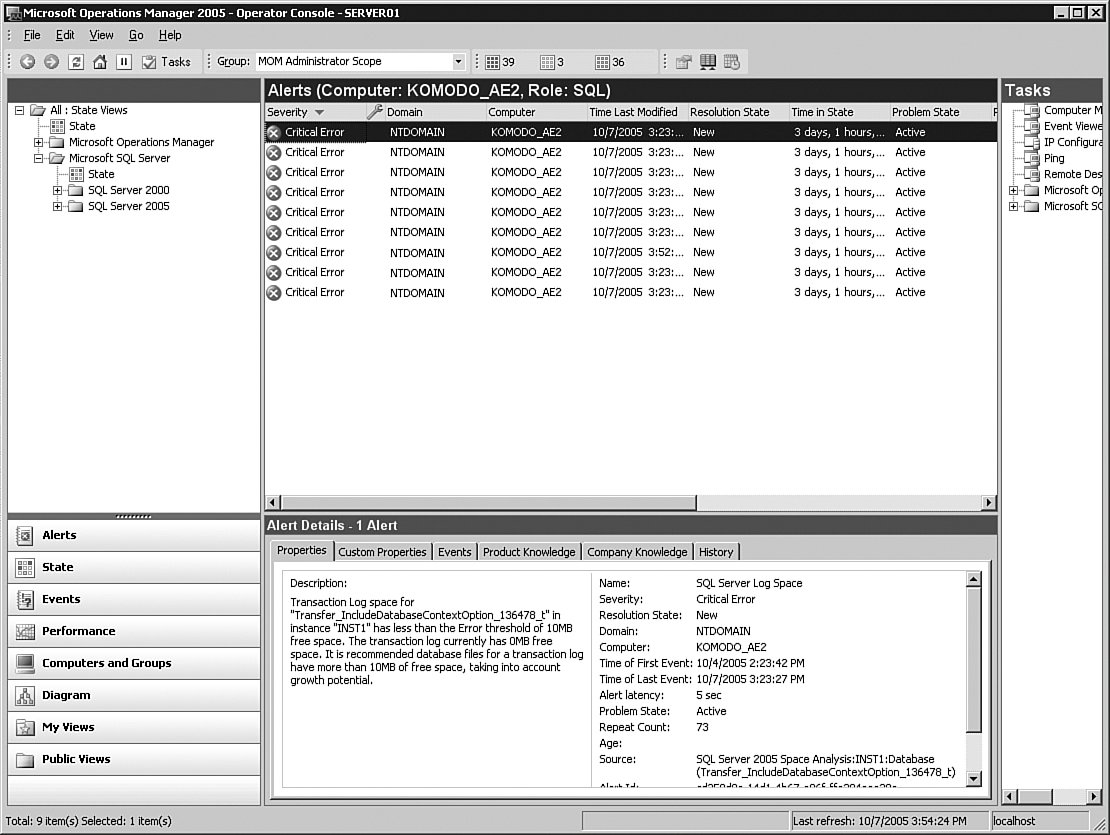The width and height of the screenshot is (1110, 835).
Task: Click the Back navigation arrow in toolbar
Action: tap(27, 62)
